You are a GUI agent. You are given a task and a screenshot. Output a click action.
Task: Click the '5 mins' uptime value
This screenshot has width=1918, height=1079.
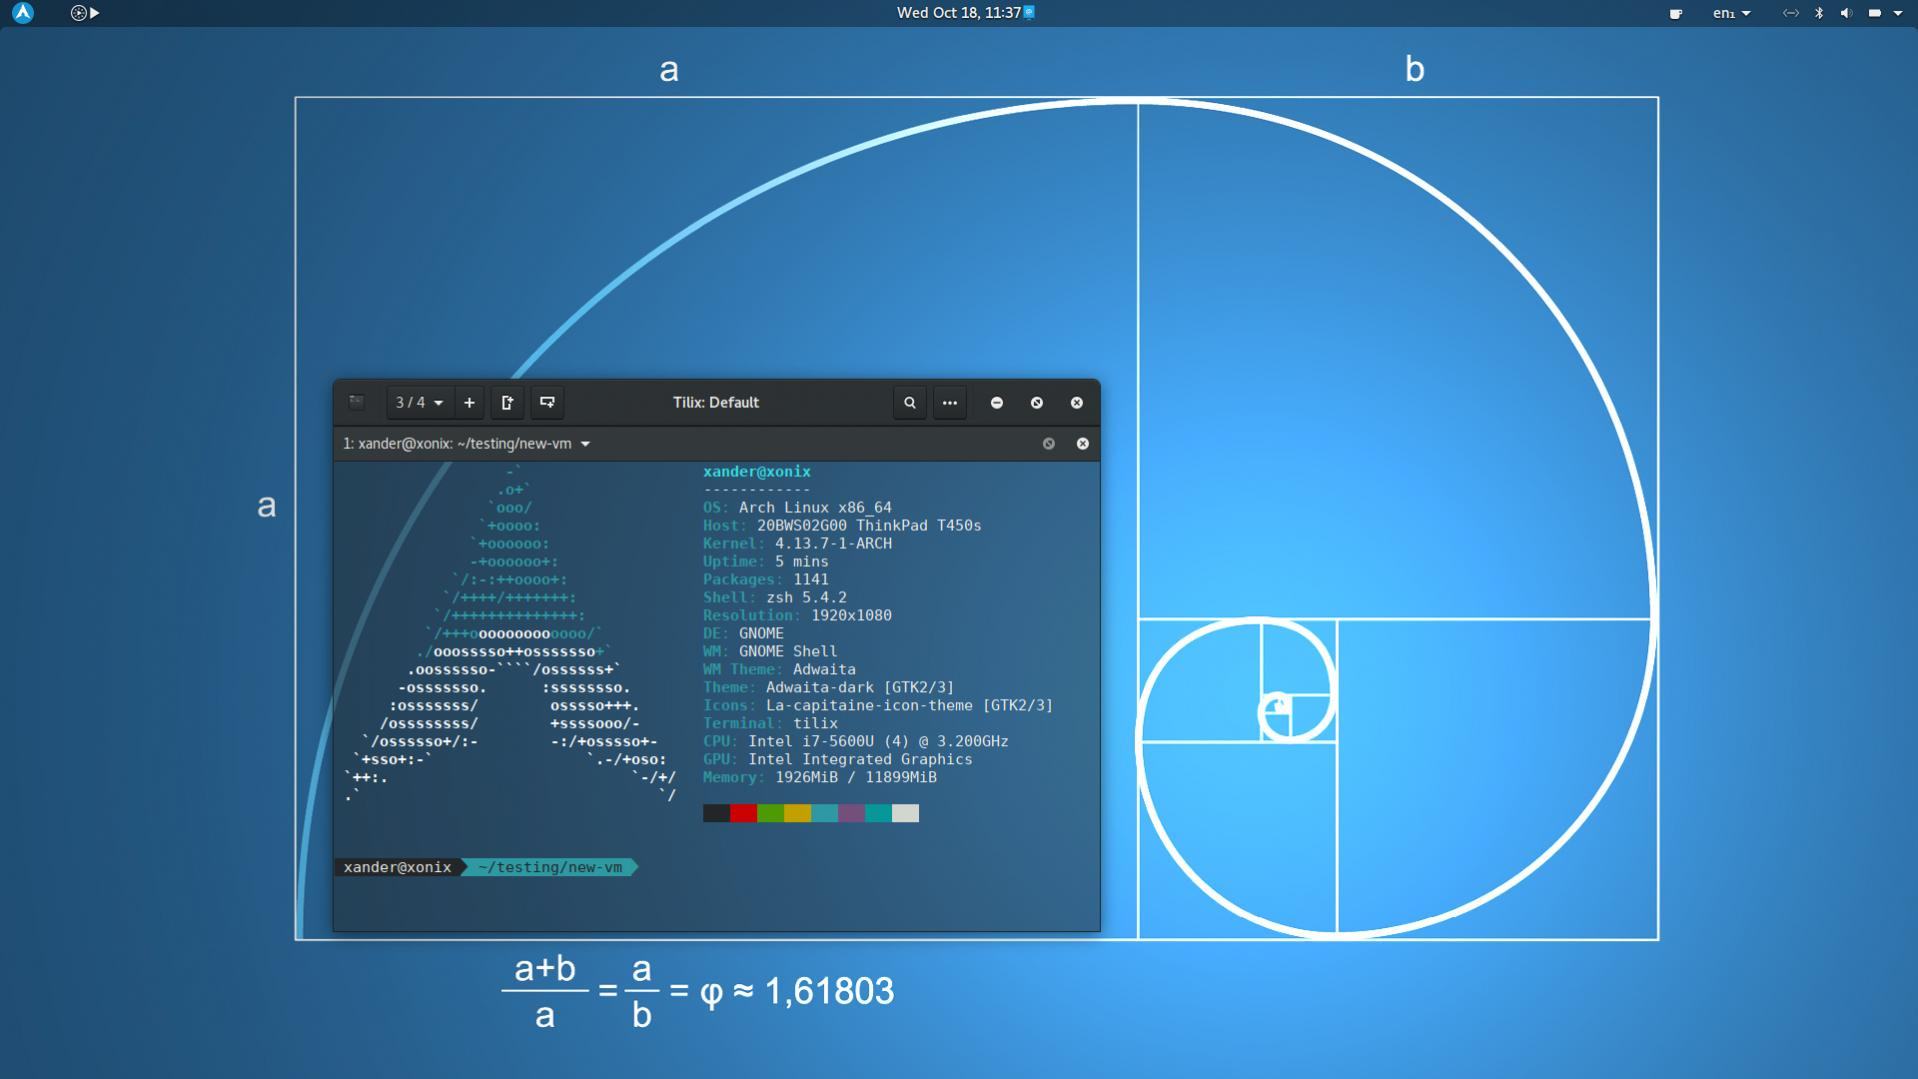802,561
